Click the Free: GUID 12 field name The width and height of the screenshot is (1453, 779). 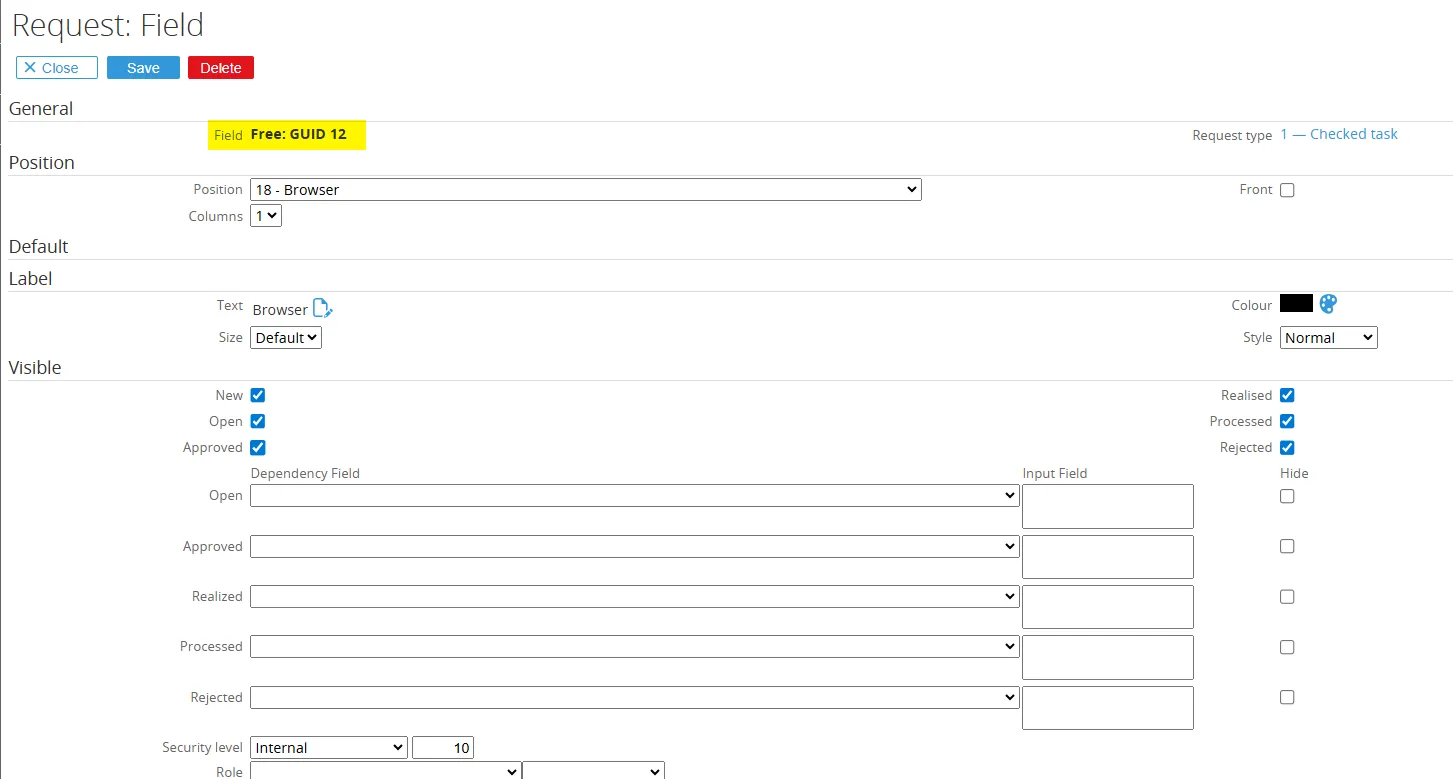(x=298, y=134)
